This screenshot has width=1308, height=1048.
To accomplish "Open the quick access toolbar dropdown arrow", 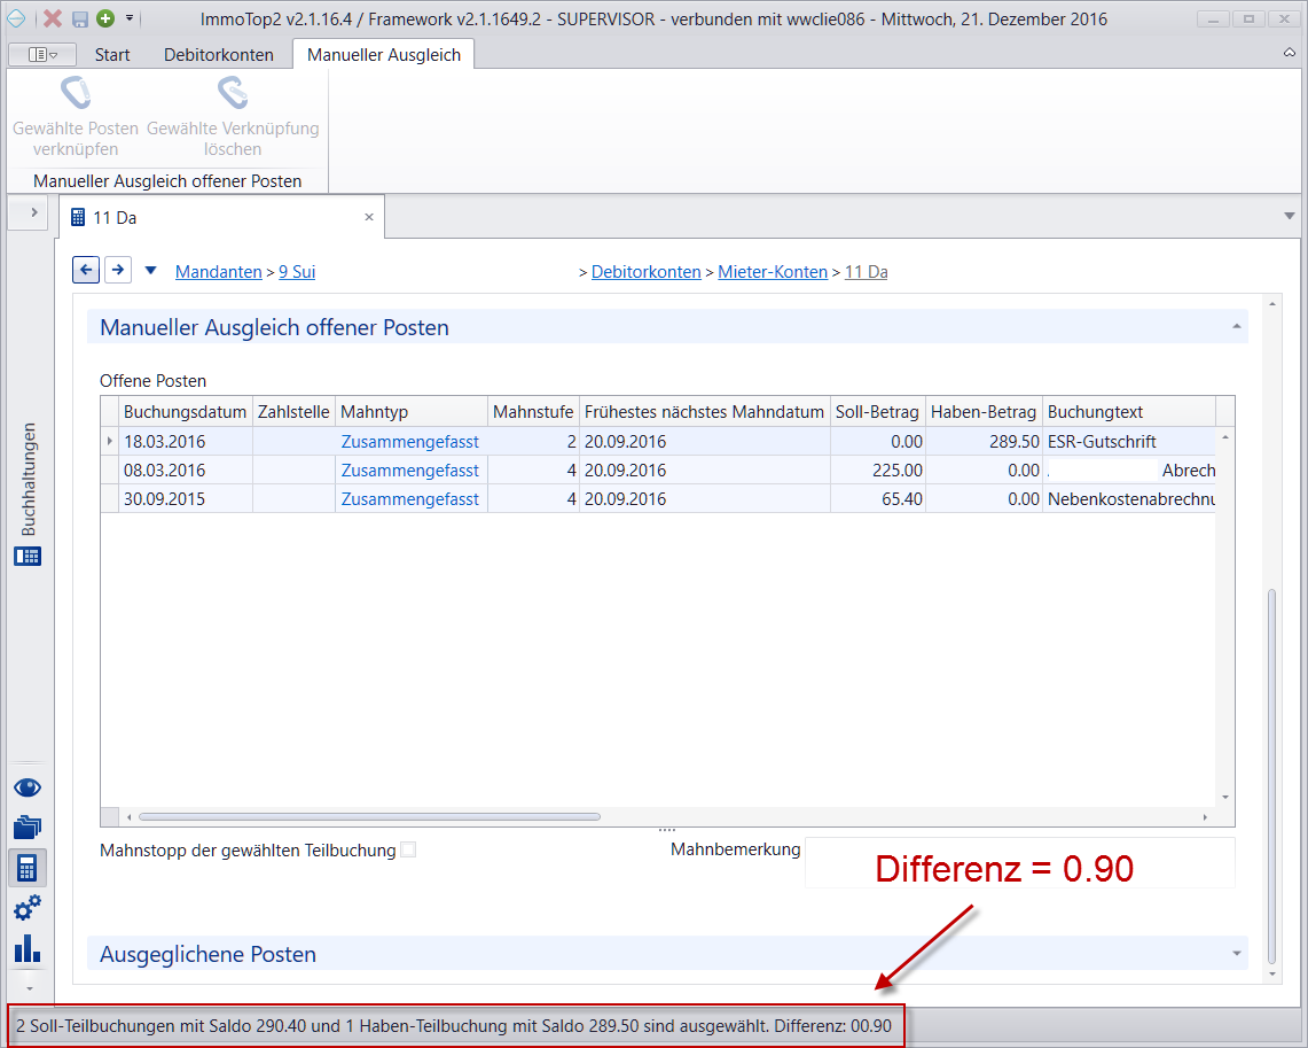I will (x=129, y=19).
